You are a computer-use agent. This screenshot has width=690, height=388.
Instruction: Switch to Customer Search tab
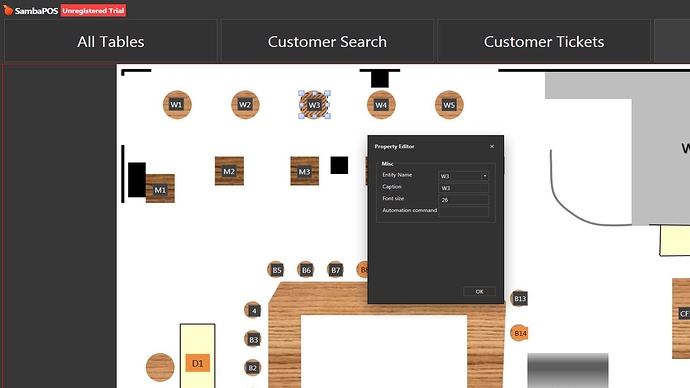pyautogui.click(x=327, y=41)
